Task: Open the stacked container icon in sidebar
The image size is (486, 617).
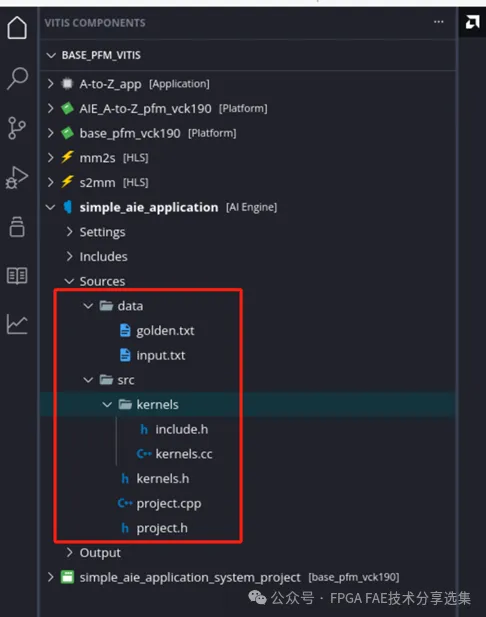Action: (x=17, y=227)
